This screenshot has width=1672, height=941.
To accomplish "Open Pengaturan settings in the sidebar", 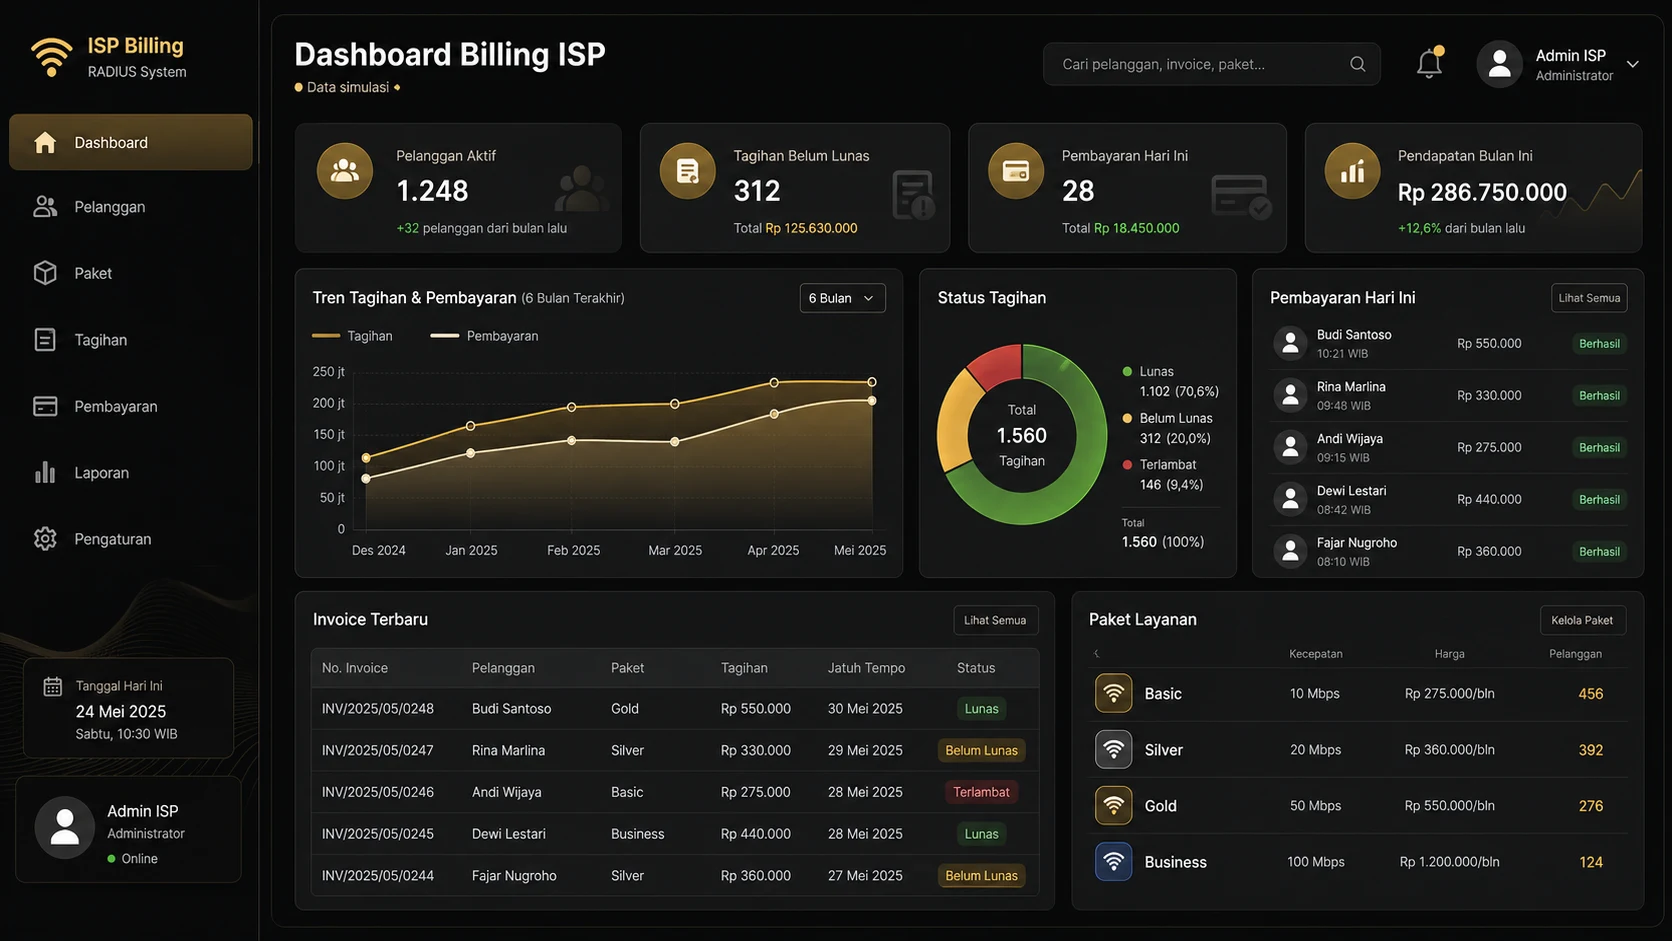I will (131, 539).
